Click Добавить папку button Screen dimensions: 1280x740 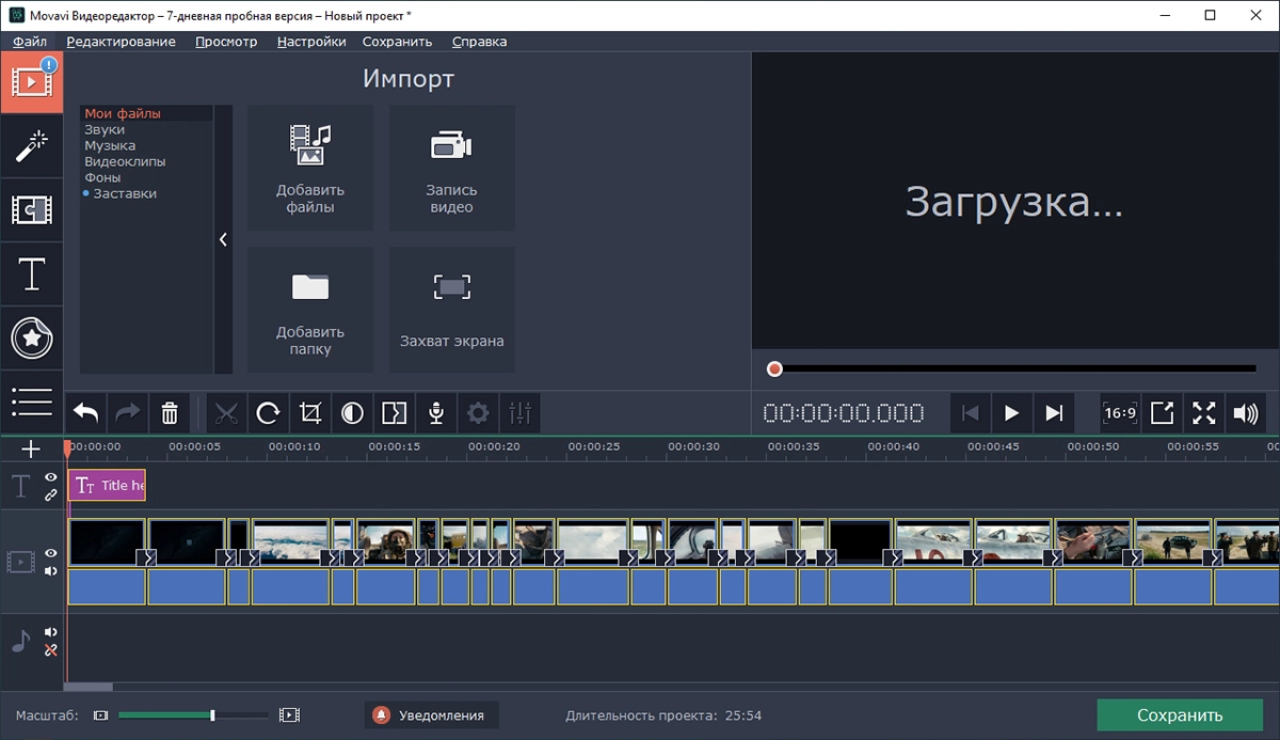coord(310,310)
